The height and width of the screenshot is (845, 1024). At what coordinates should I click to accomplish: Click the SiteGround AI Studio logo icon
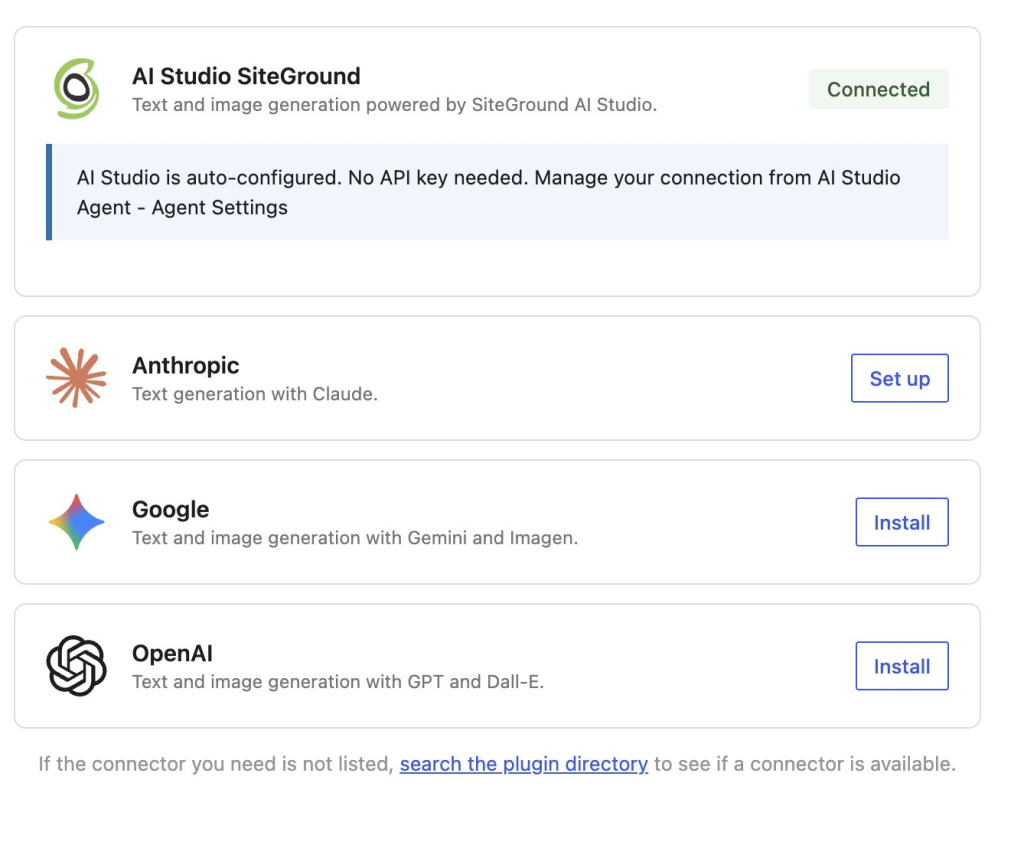[x=76, y=89]
